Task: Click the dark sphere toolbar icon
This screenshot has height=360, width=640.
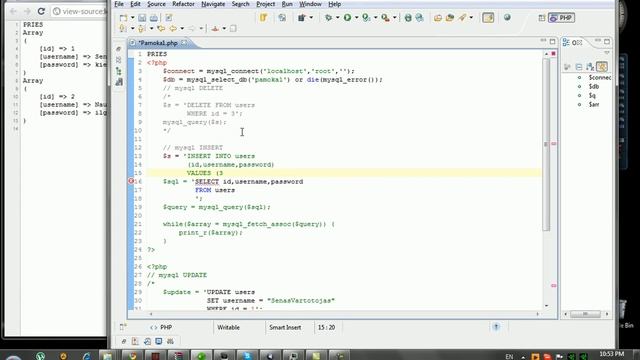Action: (507, 18)
